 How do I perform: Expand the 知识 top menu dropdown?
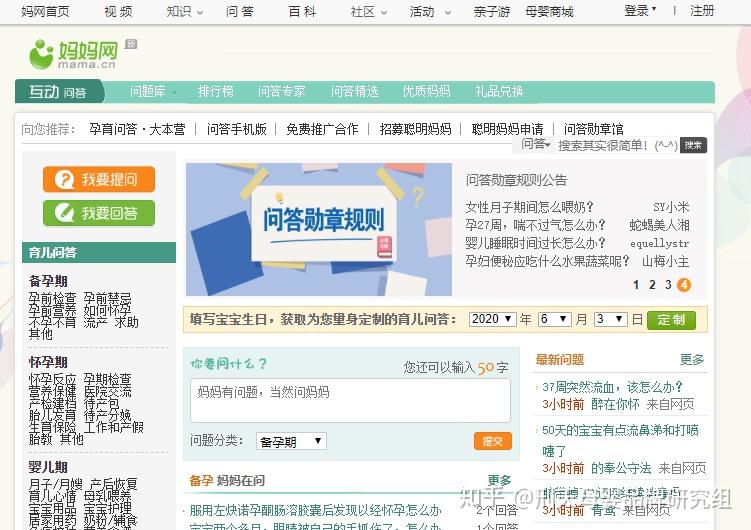click(x=184, y=11)
